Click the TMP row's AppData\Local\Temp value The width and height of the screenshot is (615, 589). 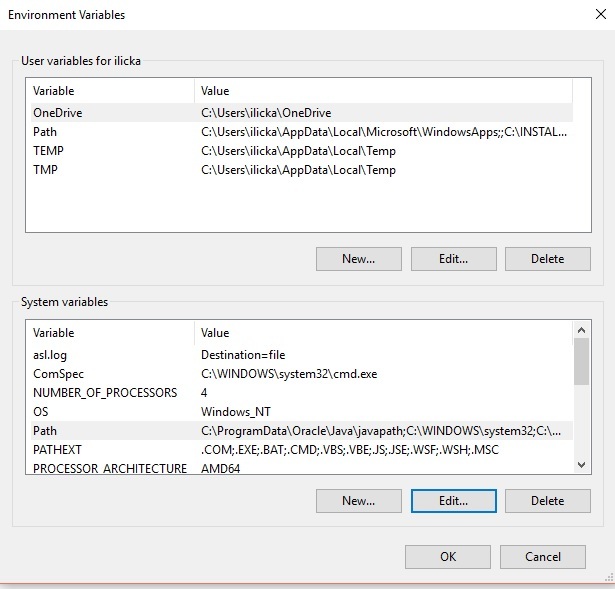pos(298,170)
